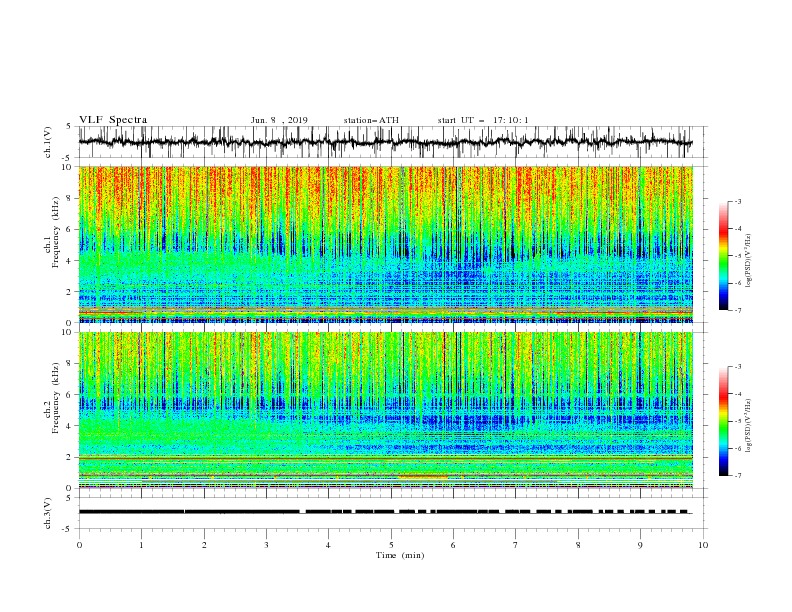Click the "-3" label on upper colorbar

738,201
